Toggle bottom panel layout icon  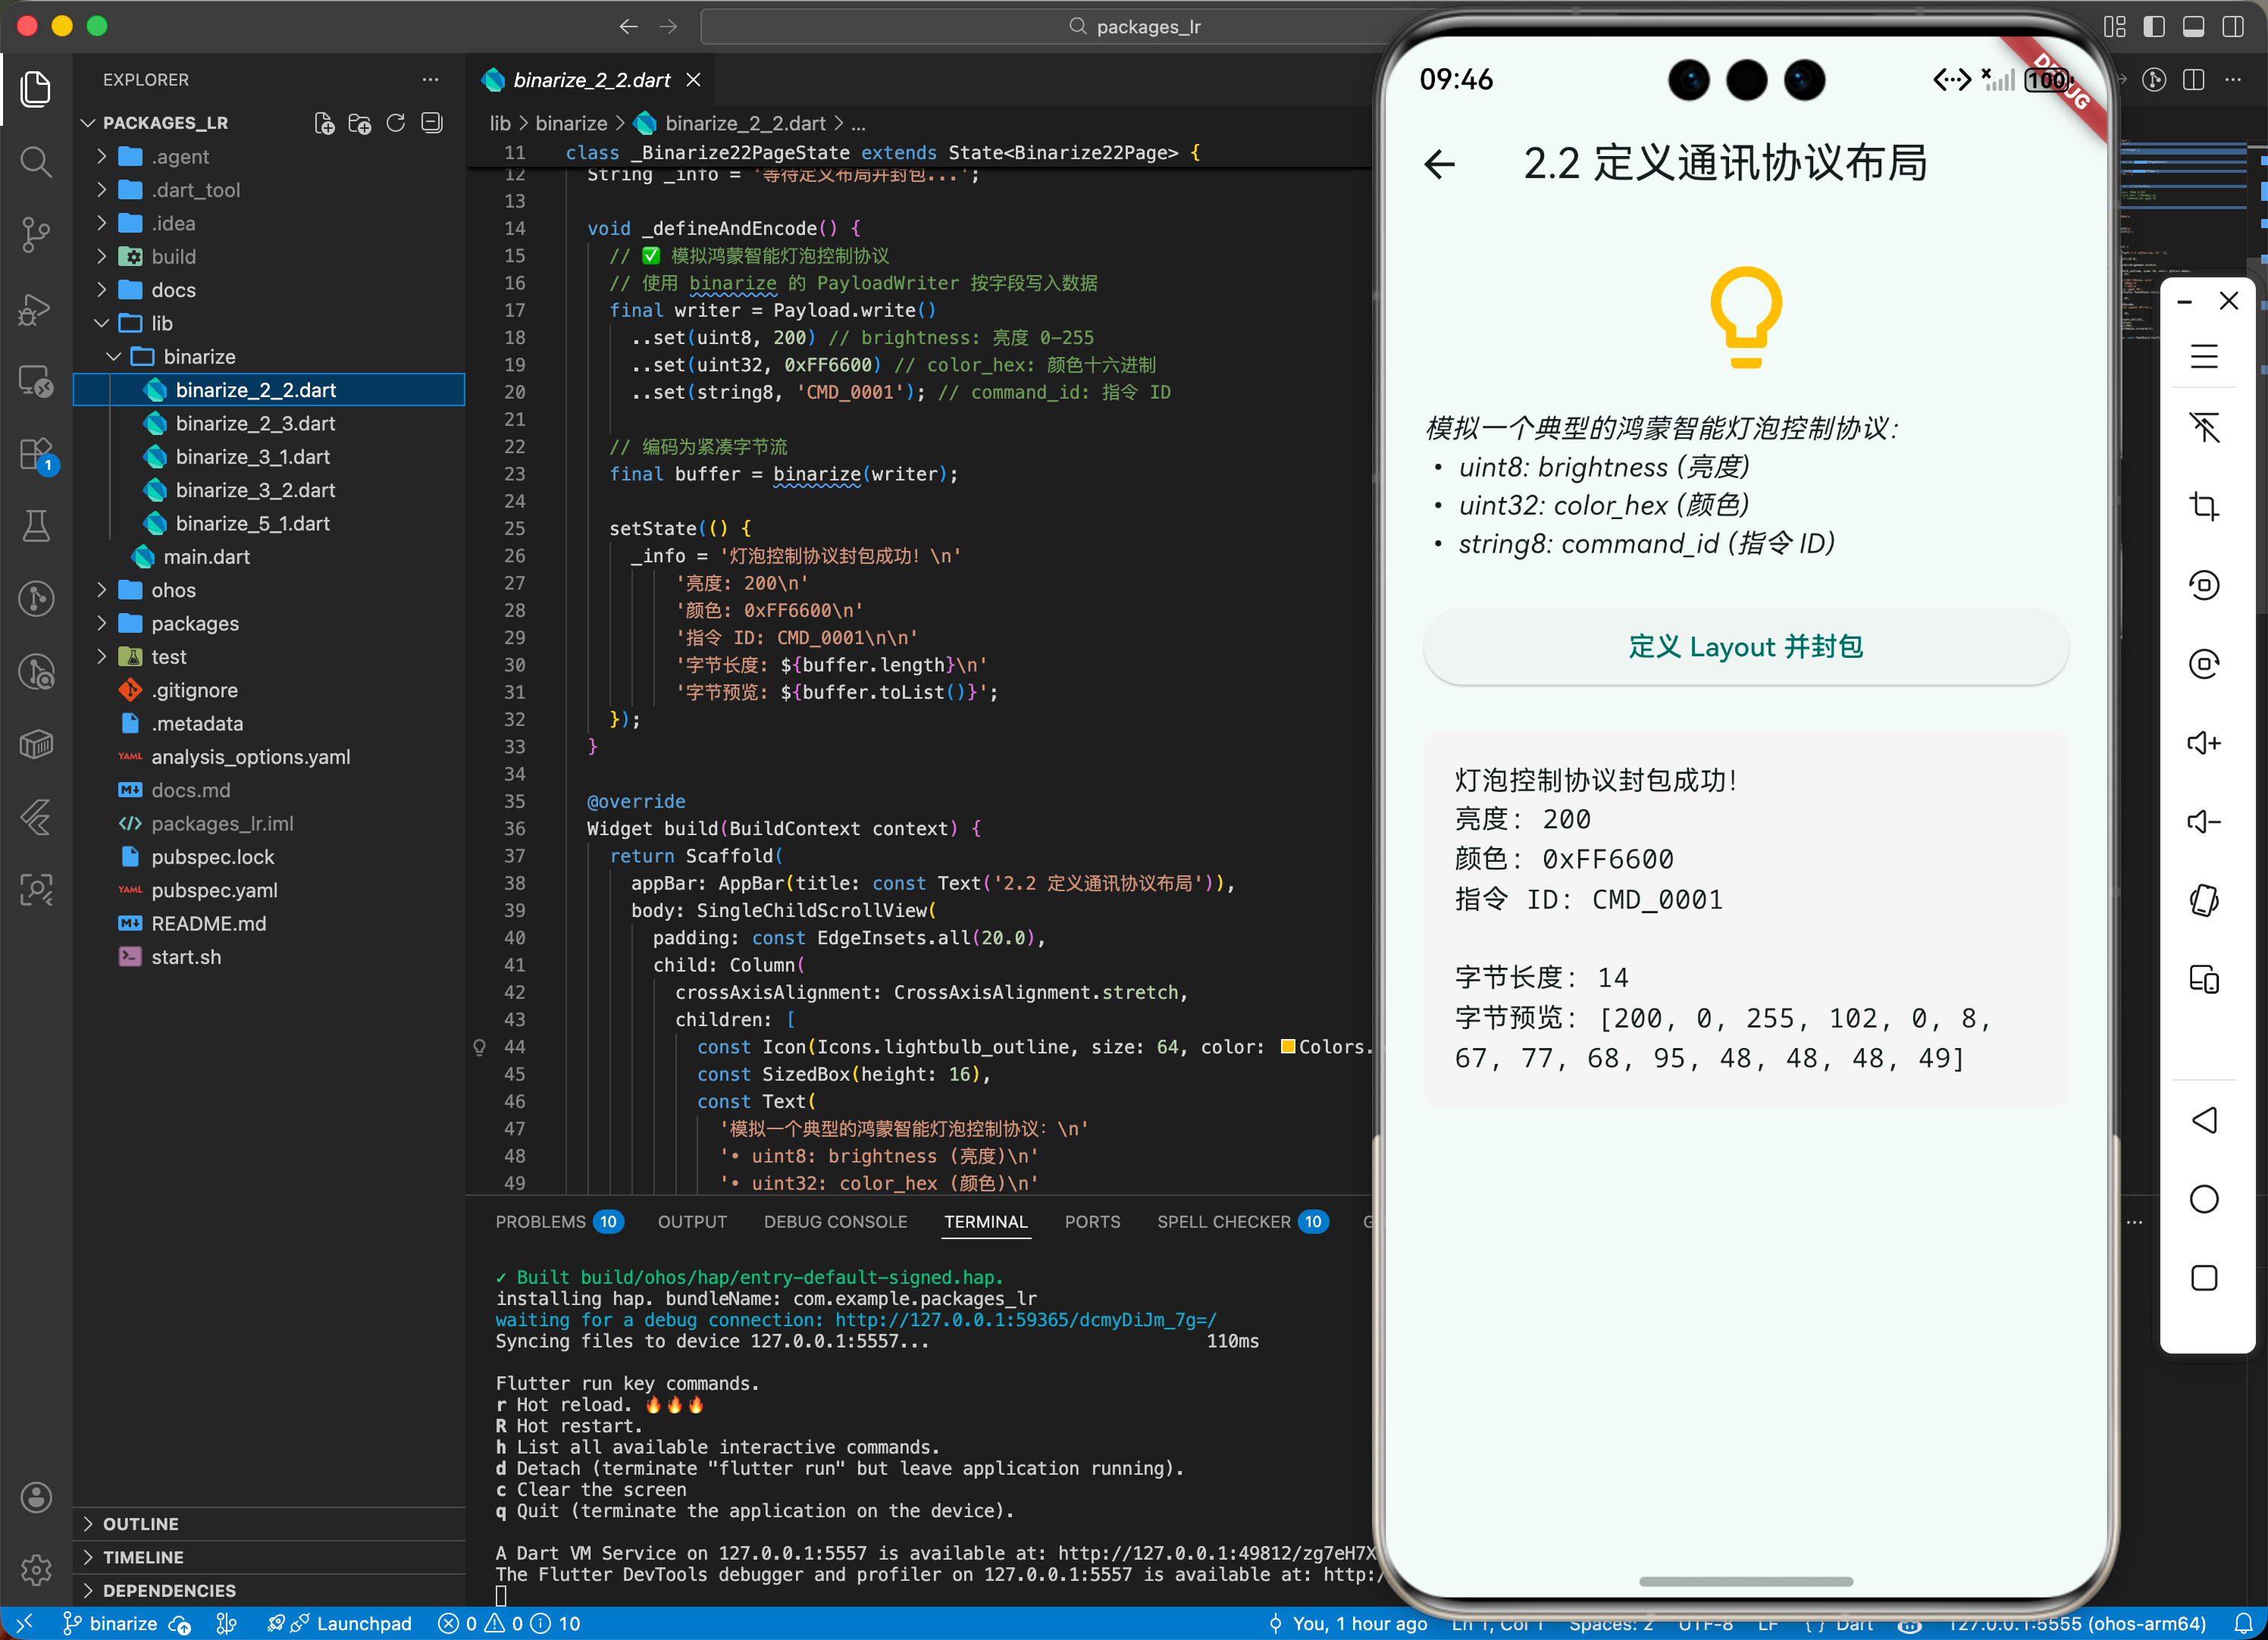(2193, 26)
